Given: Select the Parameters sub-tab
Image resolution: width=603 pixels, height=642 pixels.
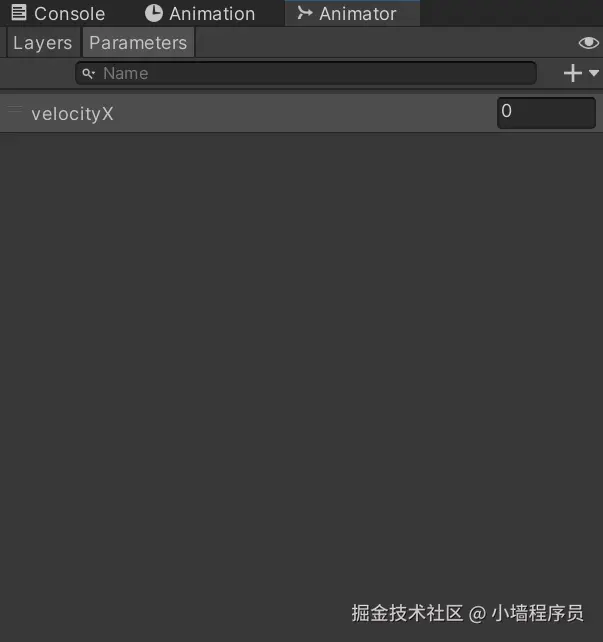Looking at the screenshot, I should pyautogui.click(x=138, y=43).
